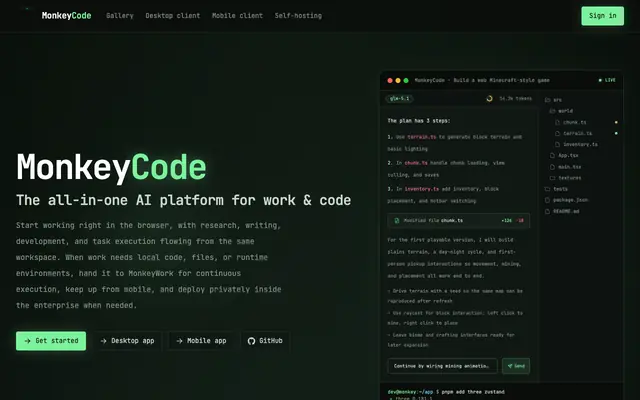Click the spinning progress indicator by tokens

489,98
